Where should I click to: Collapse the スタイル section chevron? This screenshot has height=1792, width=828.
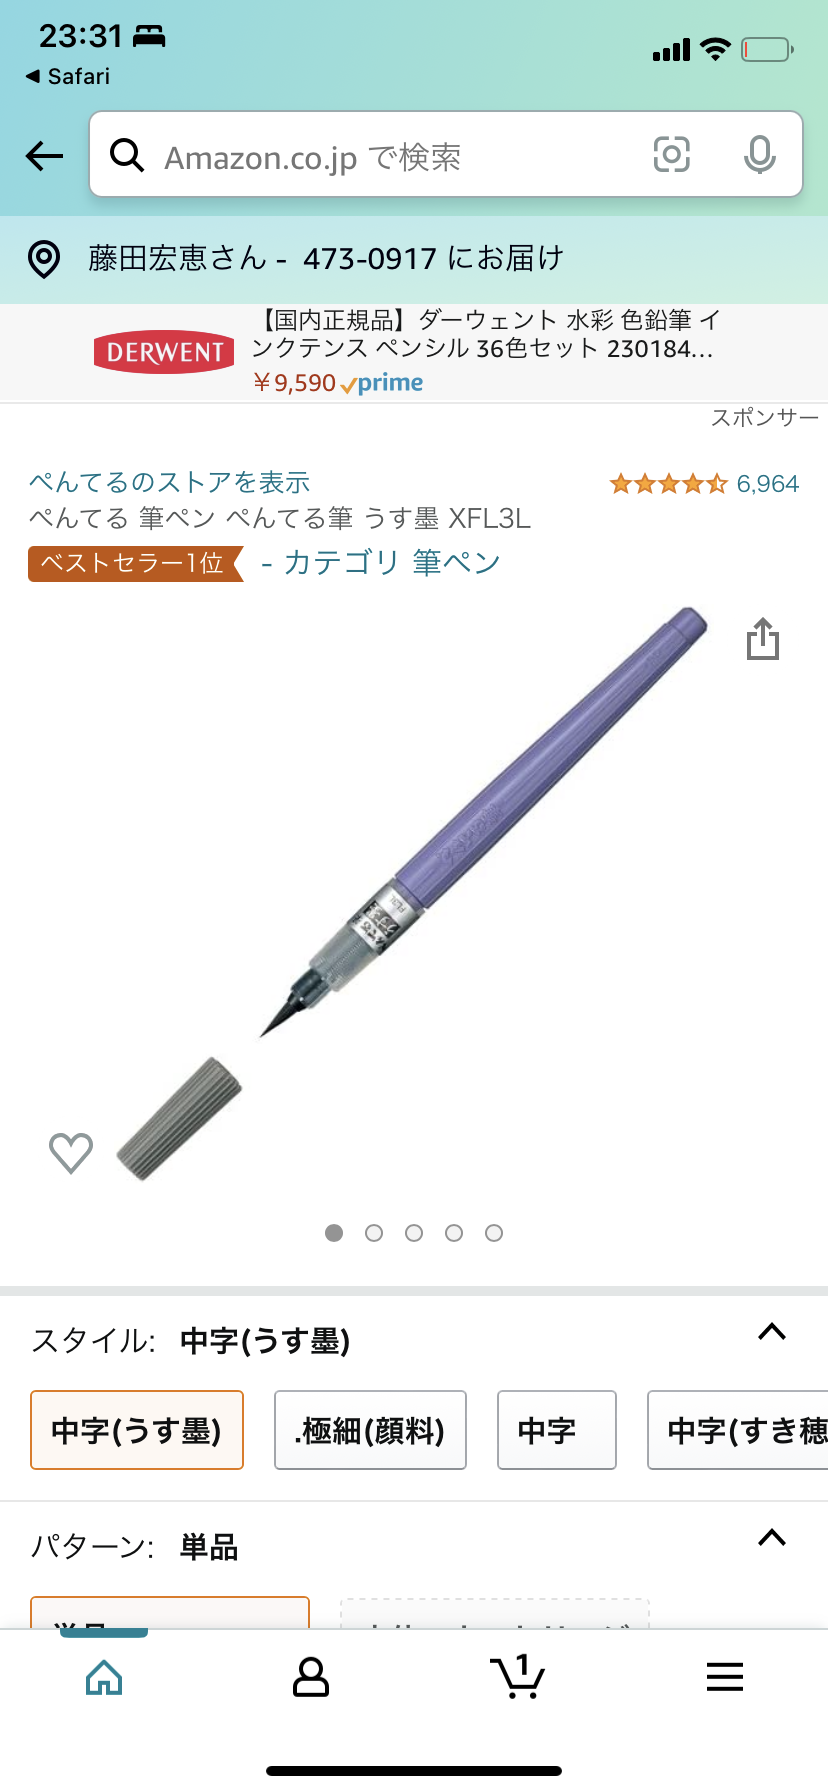point(772,1332)
